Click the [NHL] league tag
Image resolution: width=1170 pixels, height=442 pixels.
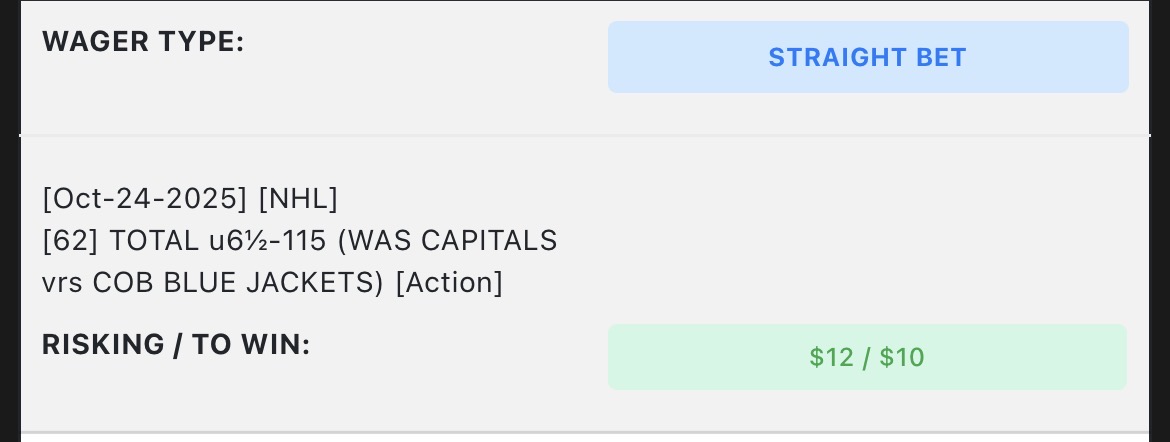pos(298,199)
